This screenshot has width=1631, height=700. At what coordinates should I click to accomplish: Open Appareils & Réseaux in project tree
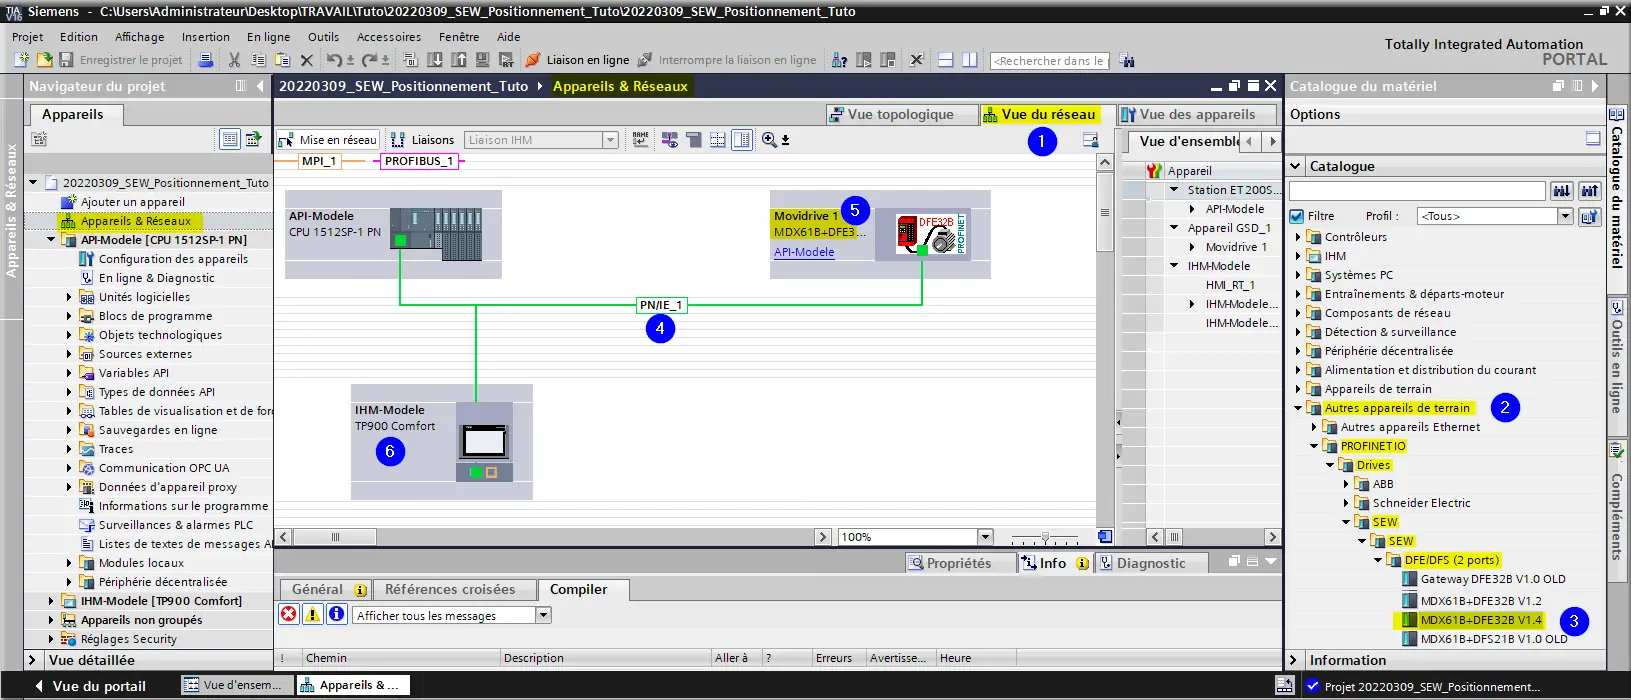pos(135,221)
